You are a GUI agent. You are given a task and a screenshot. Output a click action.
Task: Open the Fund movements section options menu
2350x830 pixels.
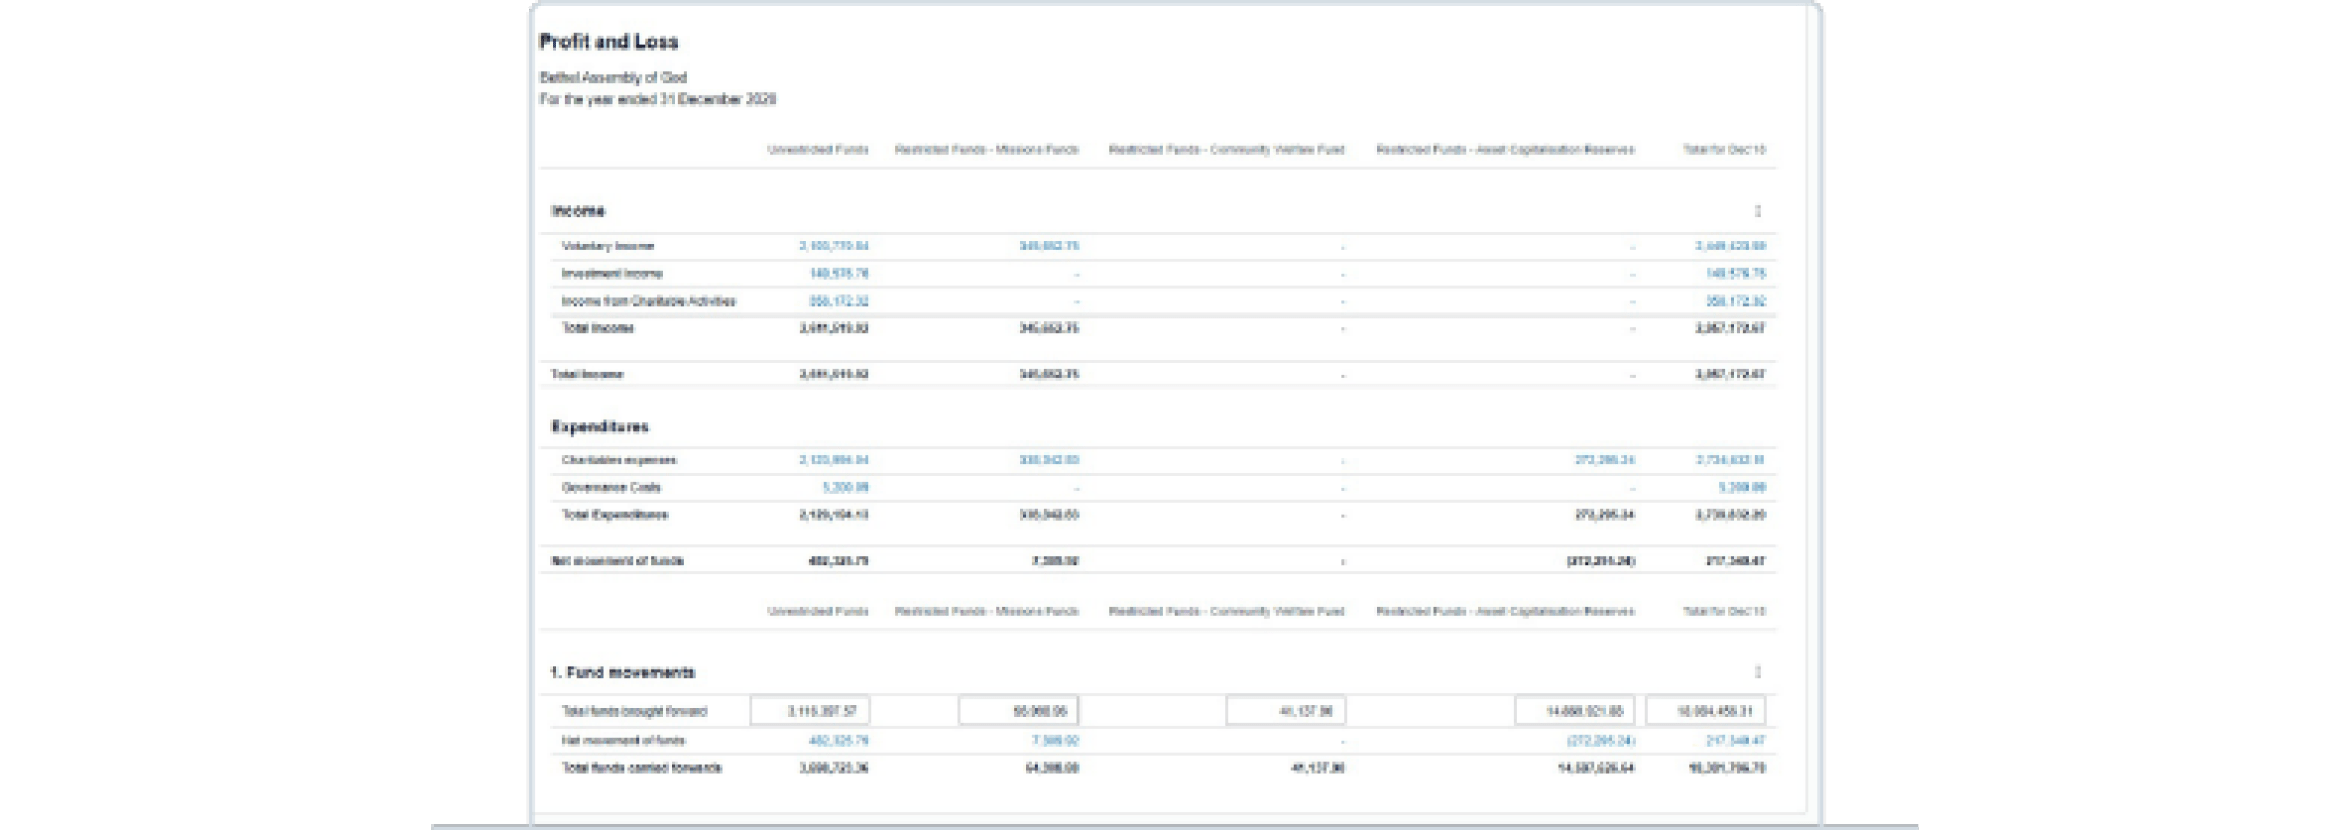point(1757,672)
